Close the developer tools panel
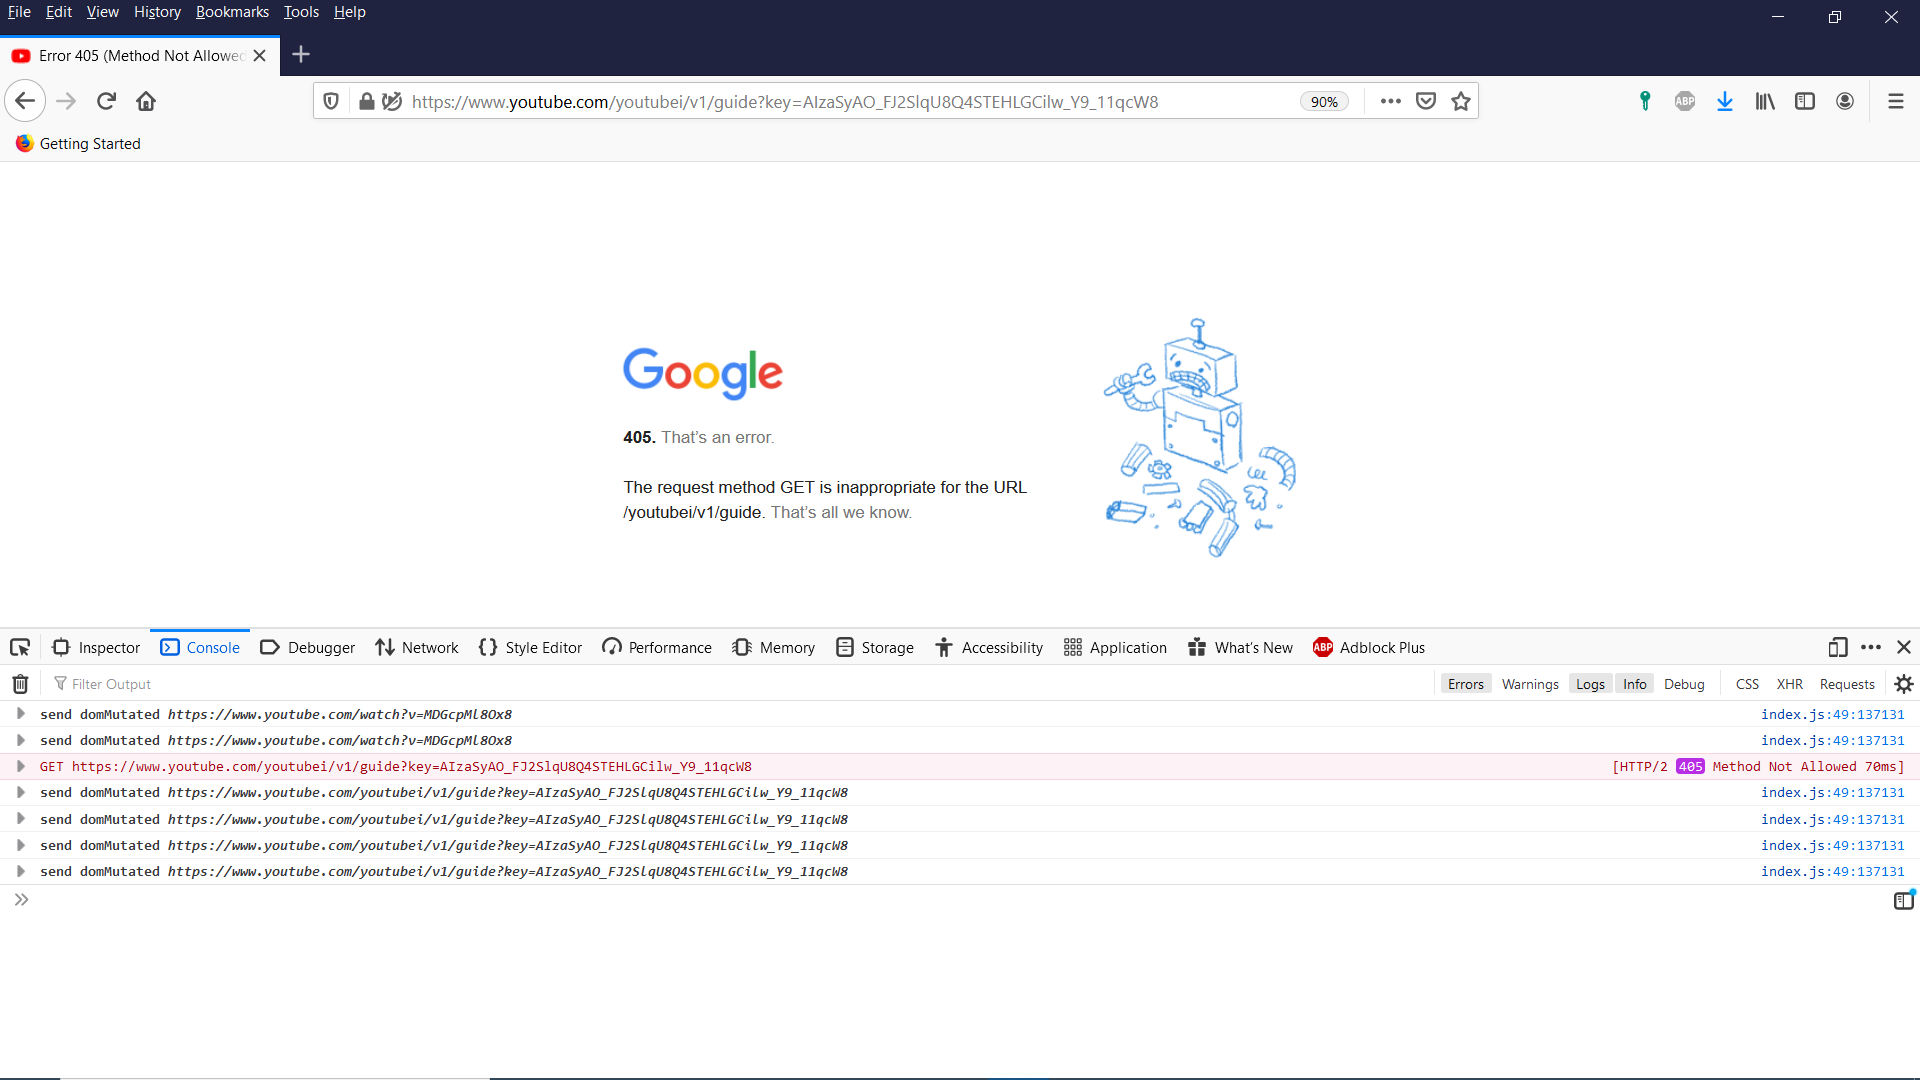1920x1080 pixels. [1904, 647]
